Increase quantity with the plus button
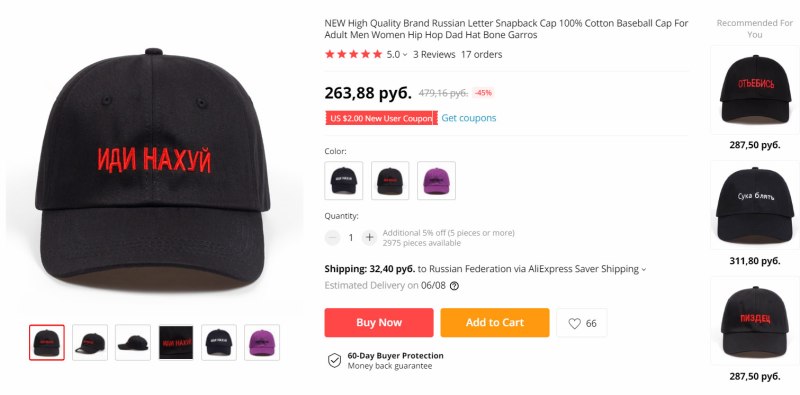800x395 pixels. (x=369, y=237)
